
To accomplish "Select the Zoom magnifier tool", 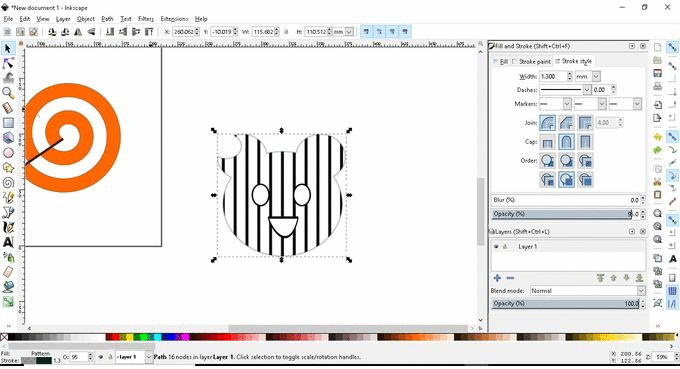I will (8, 93).
